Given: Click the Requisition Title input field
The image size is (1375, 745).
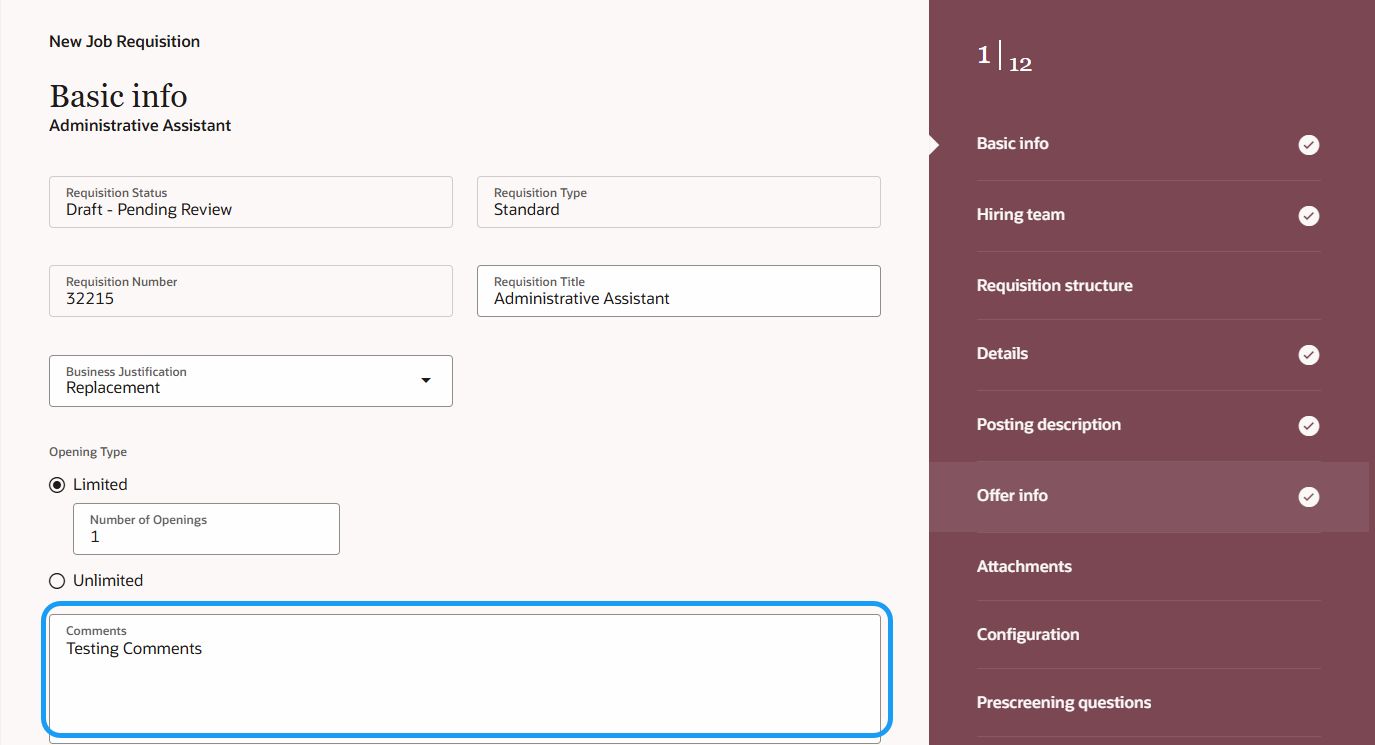Looking at the screenshot, I should tap(679, 291).
